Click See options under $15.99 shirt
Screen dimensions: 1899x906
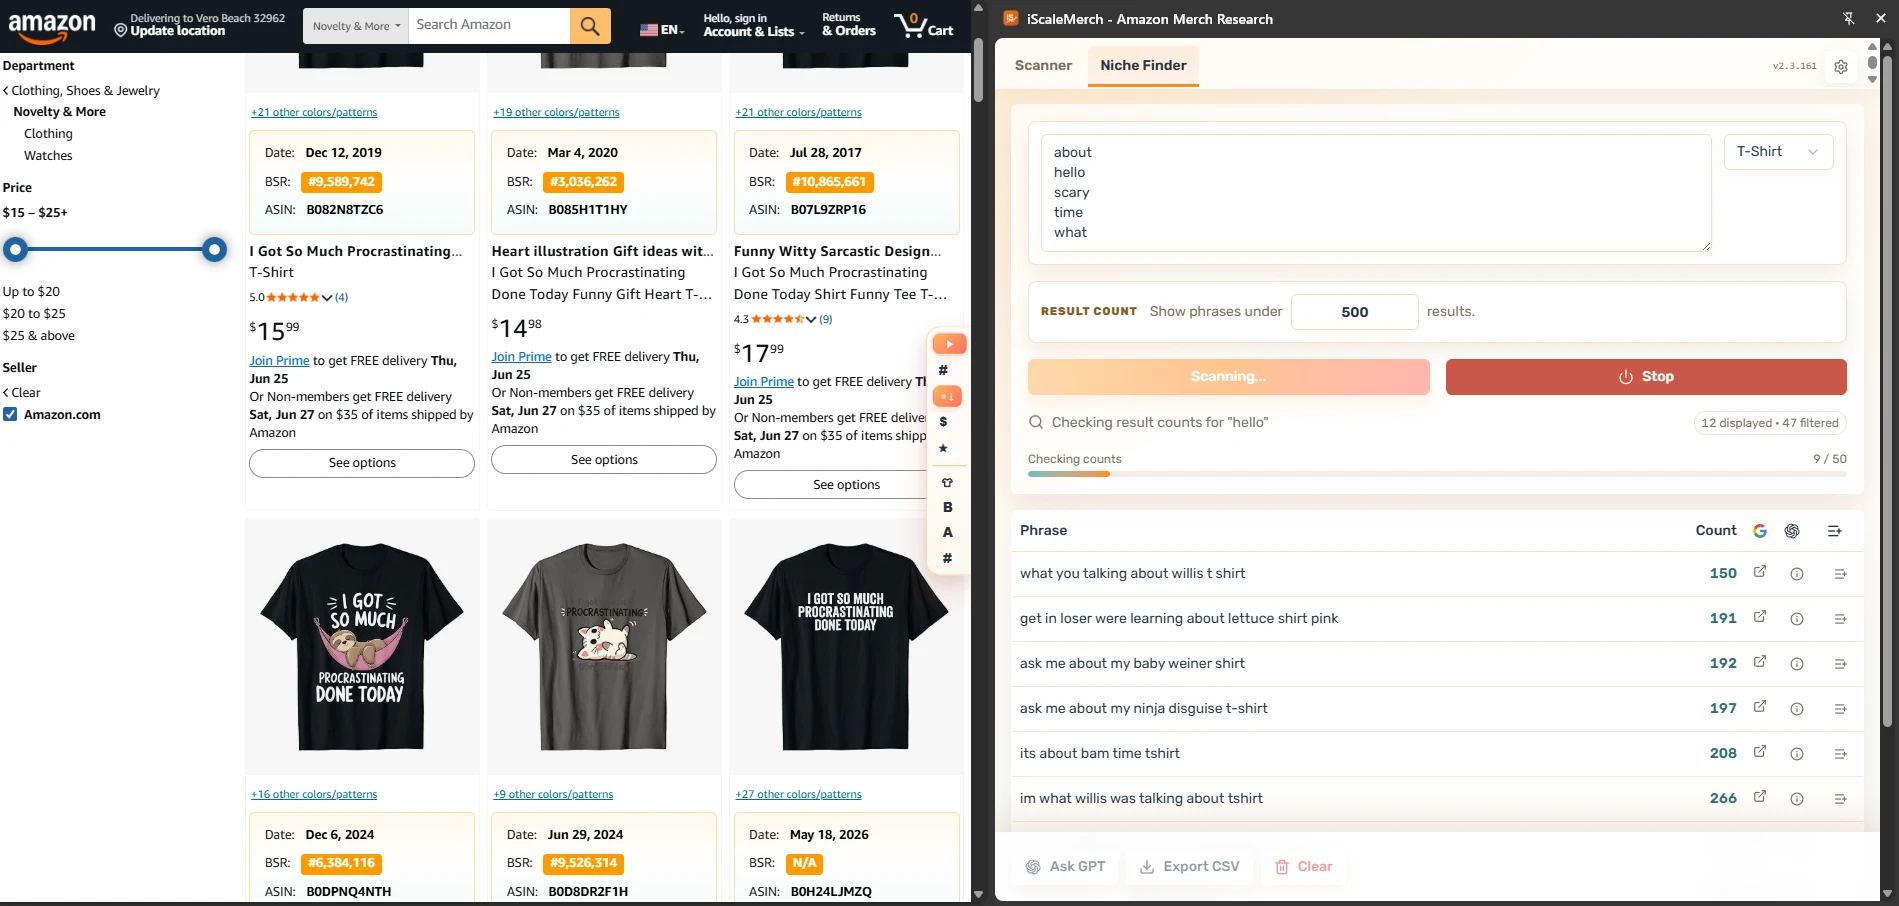point(362,463)
